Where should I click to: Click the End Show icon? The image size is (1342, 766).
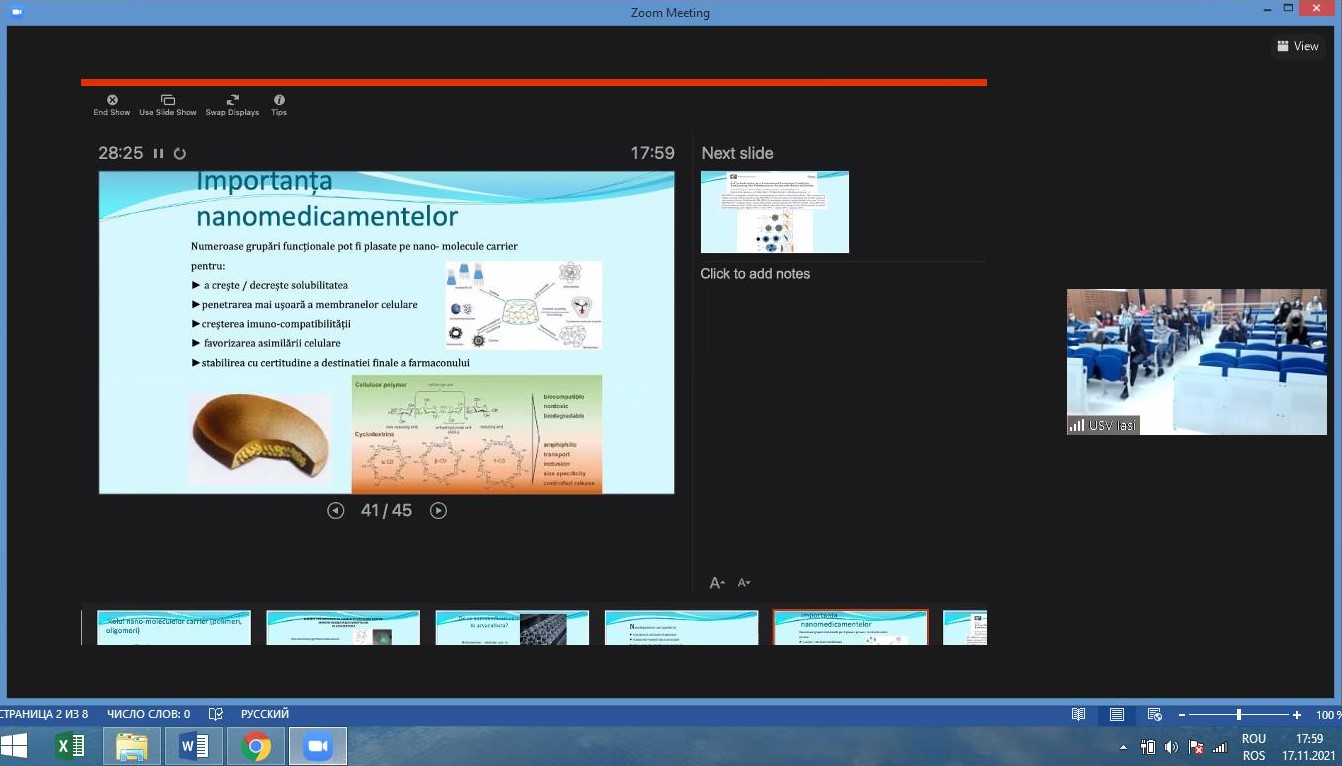112,101
